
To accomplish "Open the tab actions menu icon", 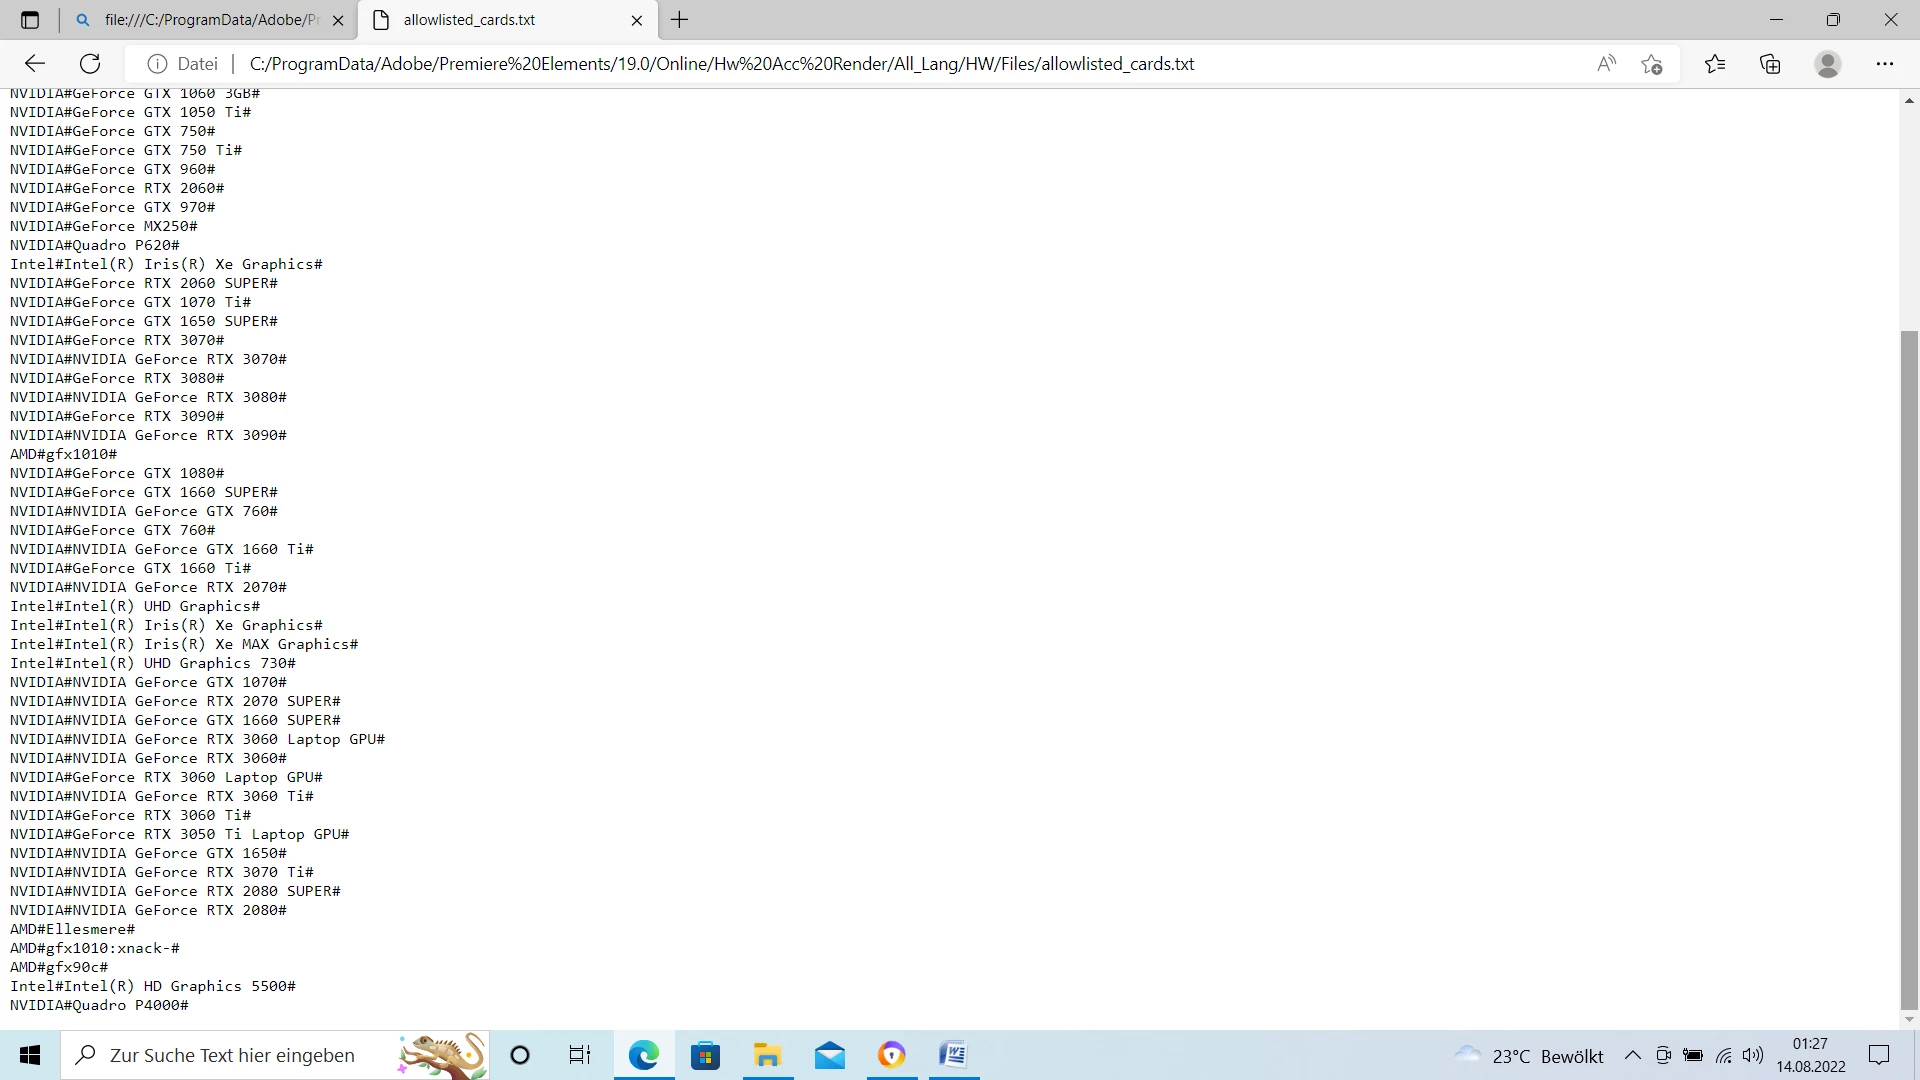I will pos(30,20).
